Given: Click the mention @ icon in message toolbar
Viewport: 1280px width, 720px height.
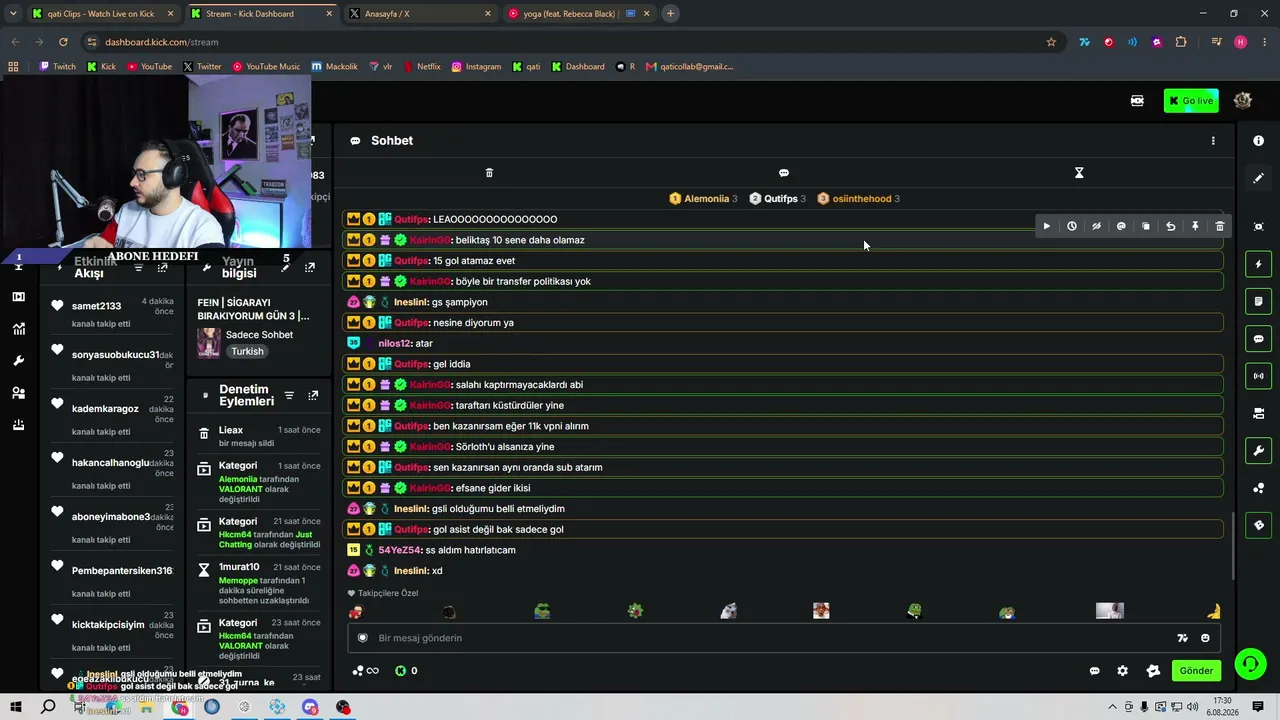Looking at the screenshot, I should pos(1121,226).
